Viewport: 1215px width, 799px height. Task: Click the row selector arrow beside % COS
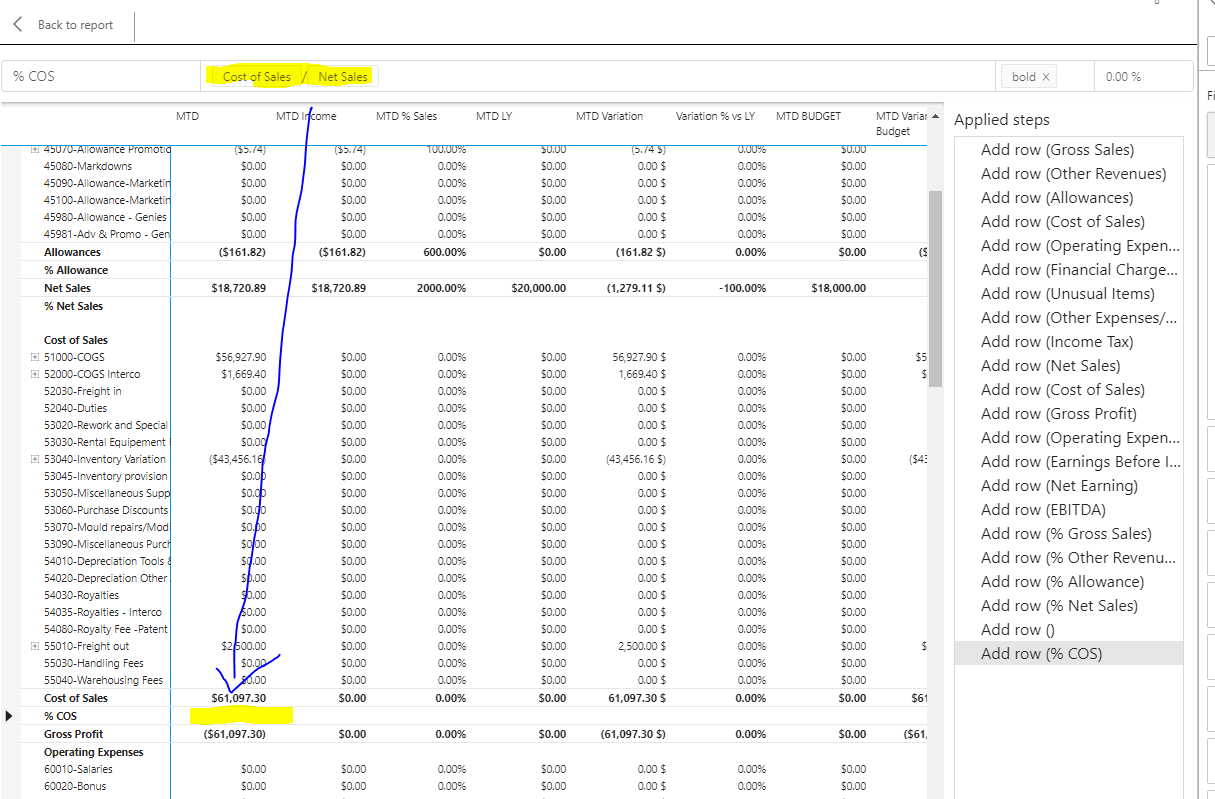10,716
